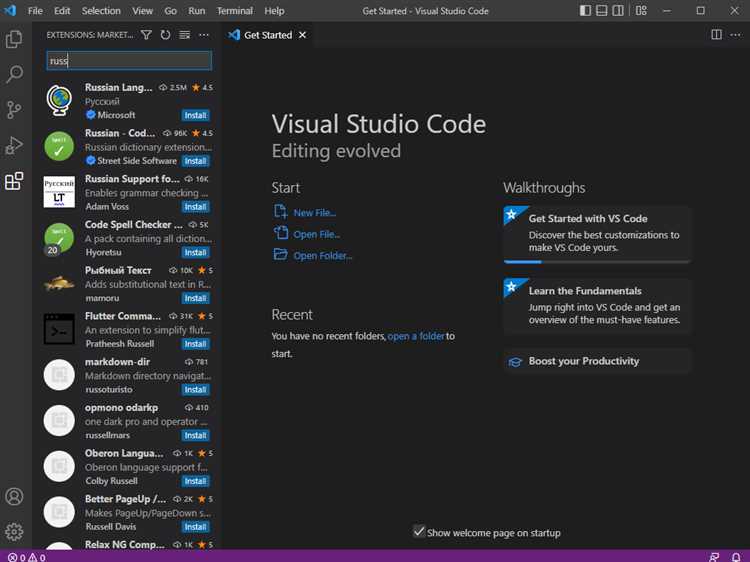Open the Manage gear icon
The image size is (750, 562).
pyautogui.click(x=14, y=531)
